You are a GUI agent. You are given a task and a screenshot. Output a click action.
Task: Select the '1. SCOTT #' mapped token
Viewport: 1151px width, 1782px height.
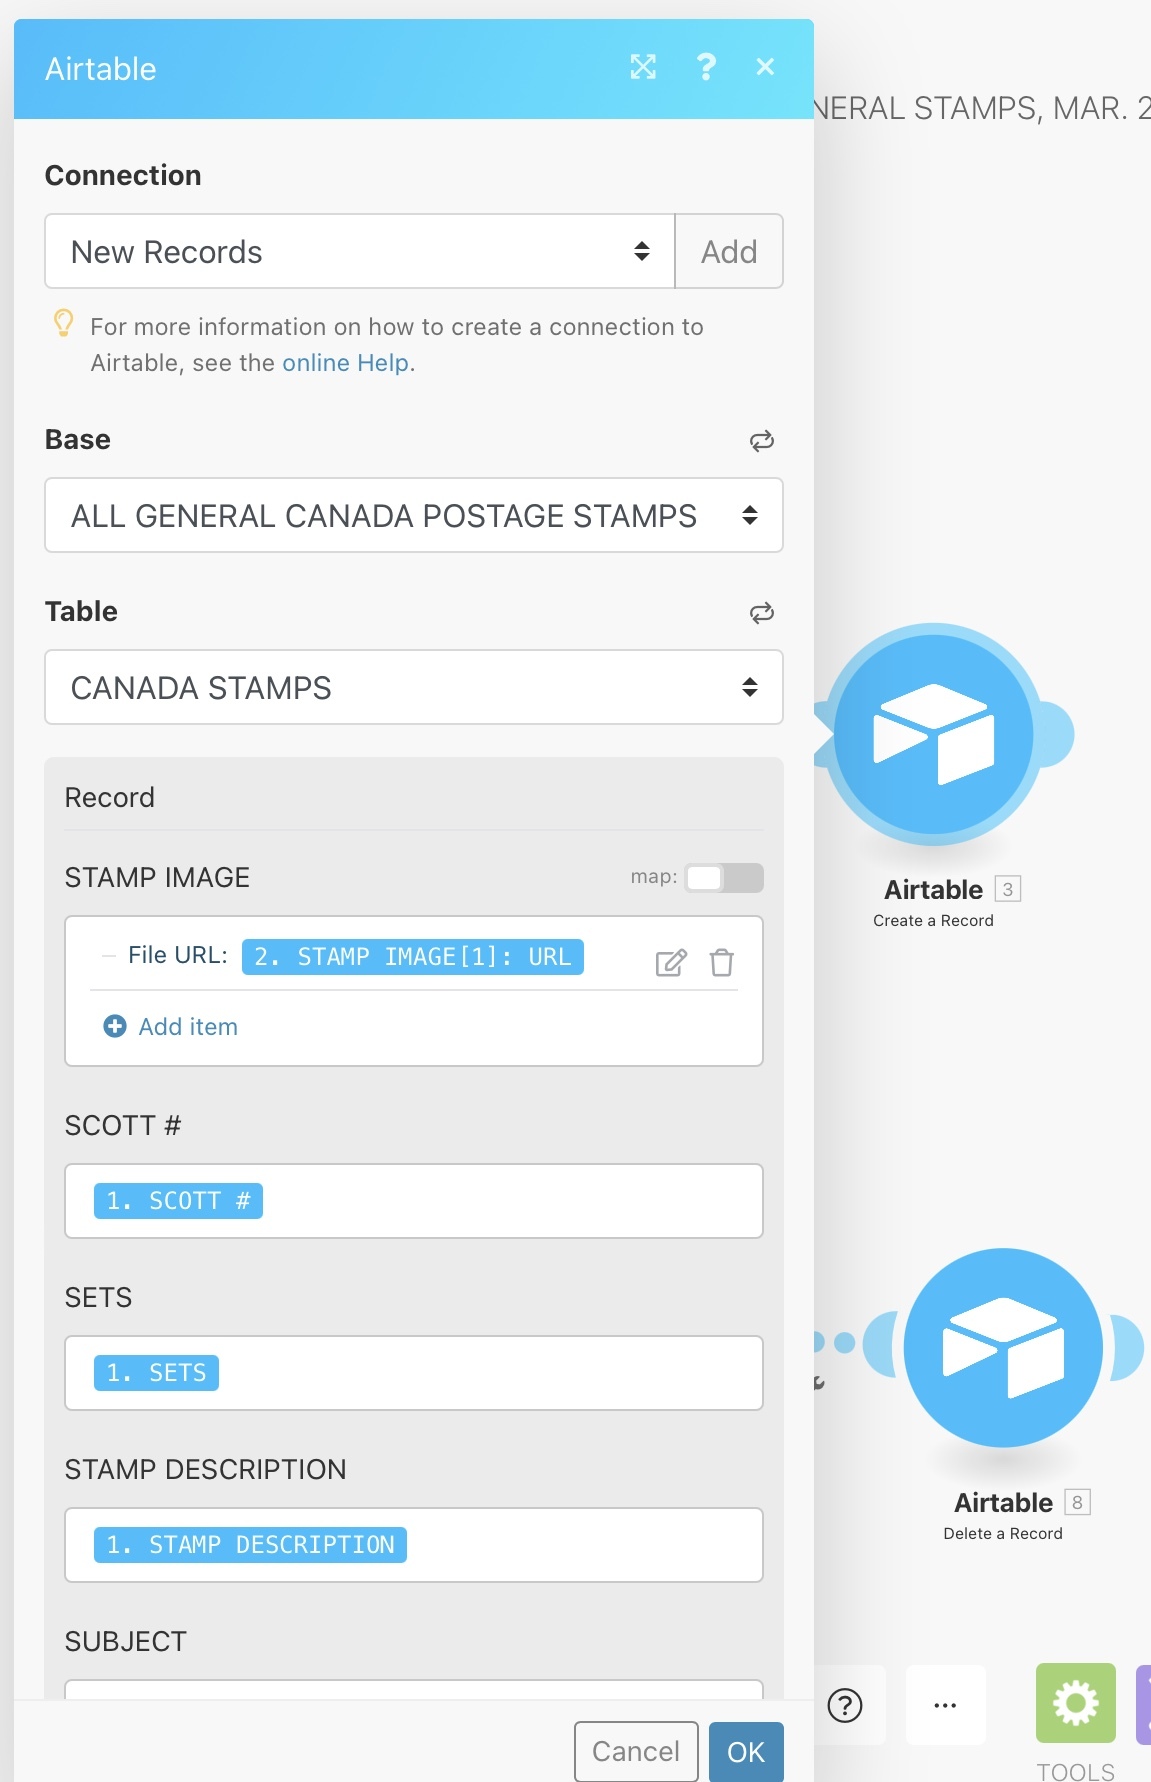click(x=178, y=1201)
